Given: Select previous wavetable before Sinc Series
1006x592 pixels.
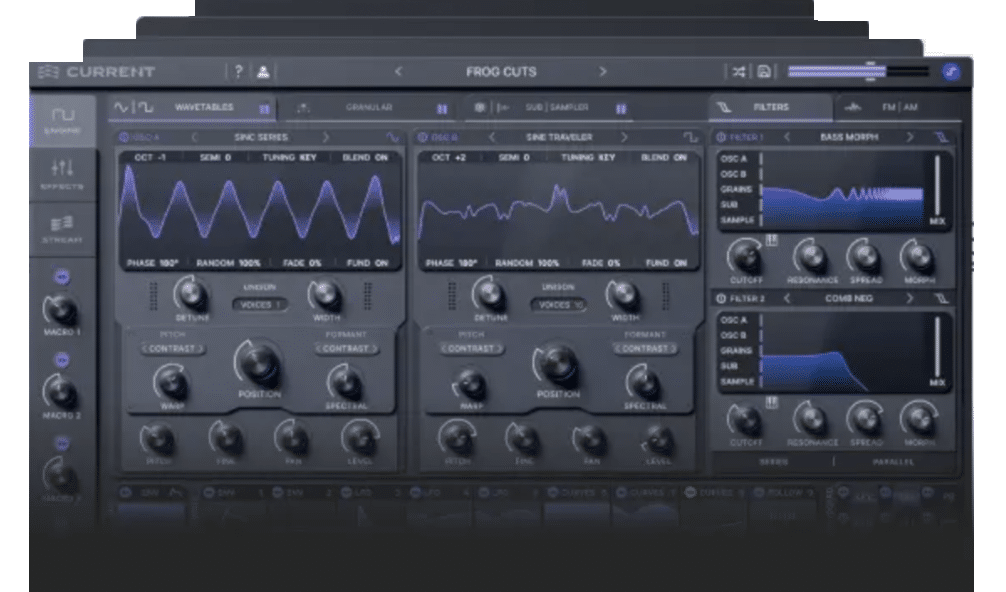Looking at the screenshot, I should click(x=194, y=137).
